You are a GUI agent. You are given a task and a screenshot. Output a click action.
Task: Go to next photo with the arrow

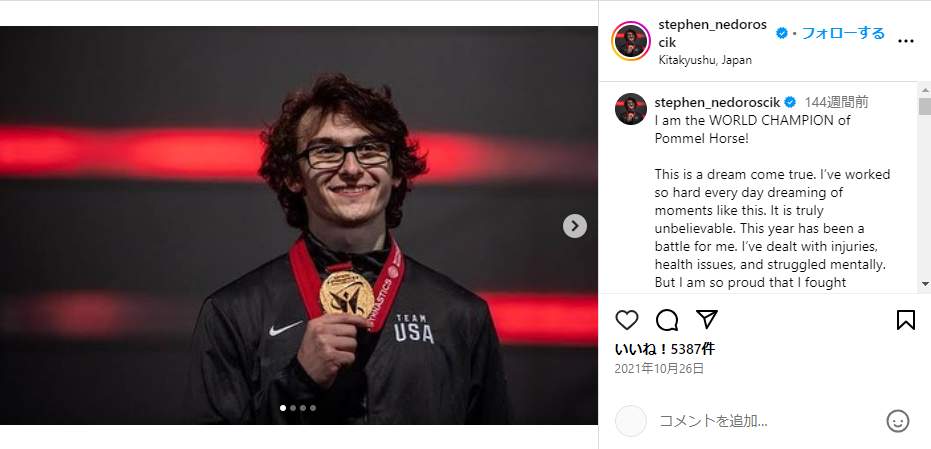pos(574,226)
